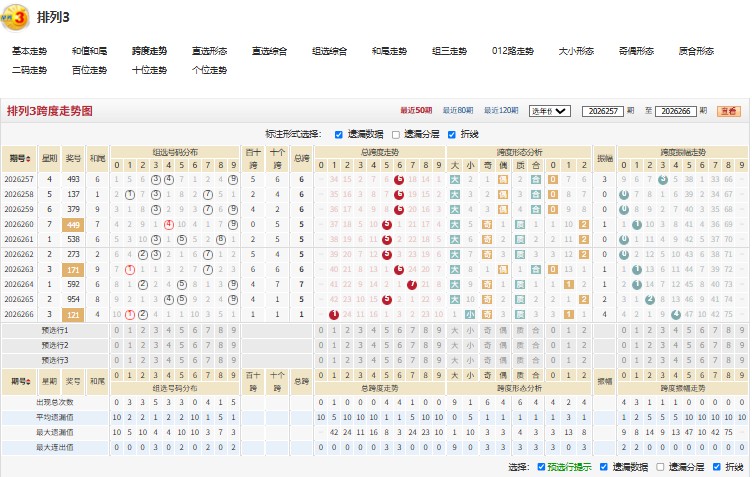Click green 小 marker in row 2026266
Screen dimensions: 752x477
point(470,315)
